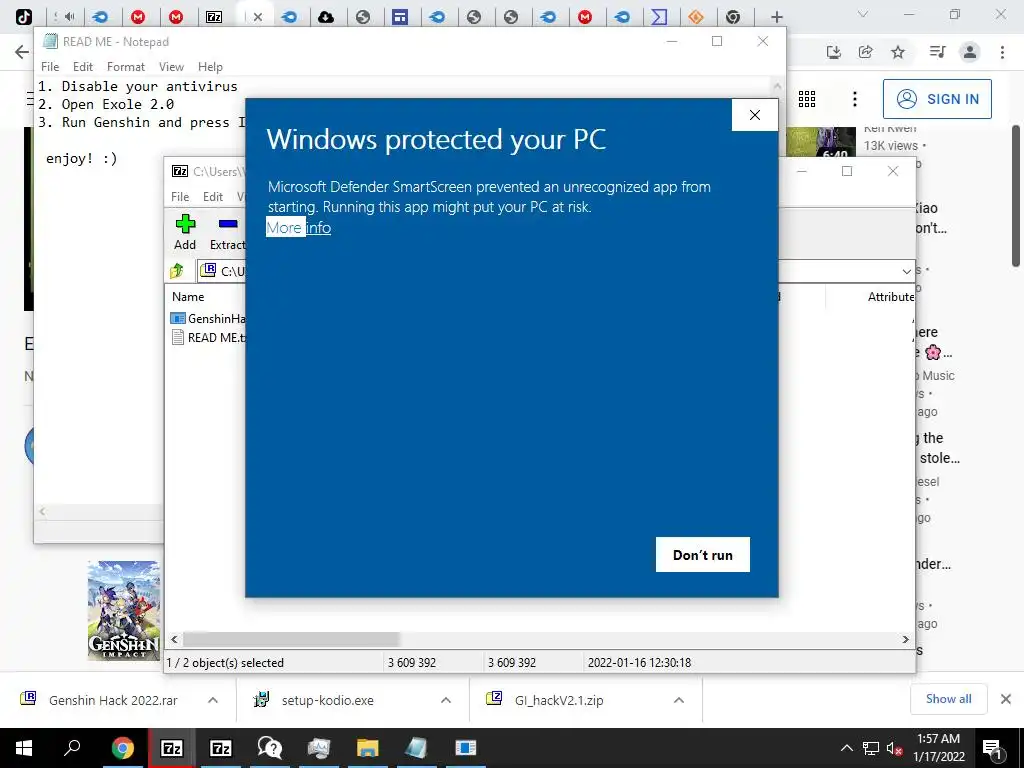Open taskbar search magnifier

tap(72, 748)
